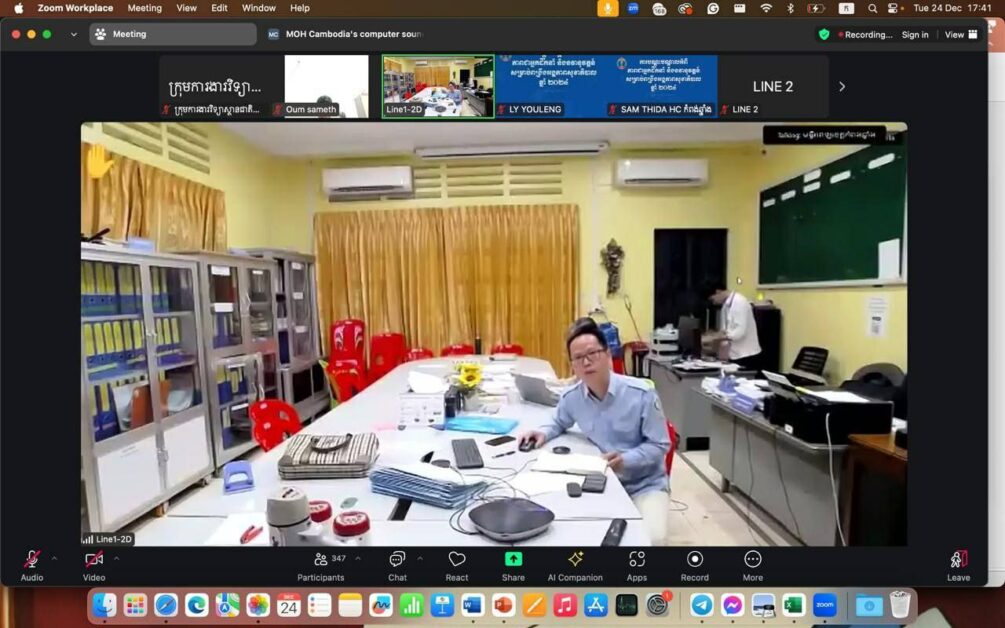
Task: Click the green Share screen icon
Action: pos(513,559)
